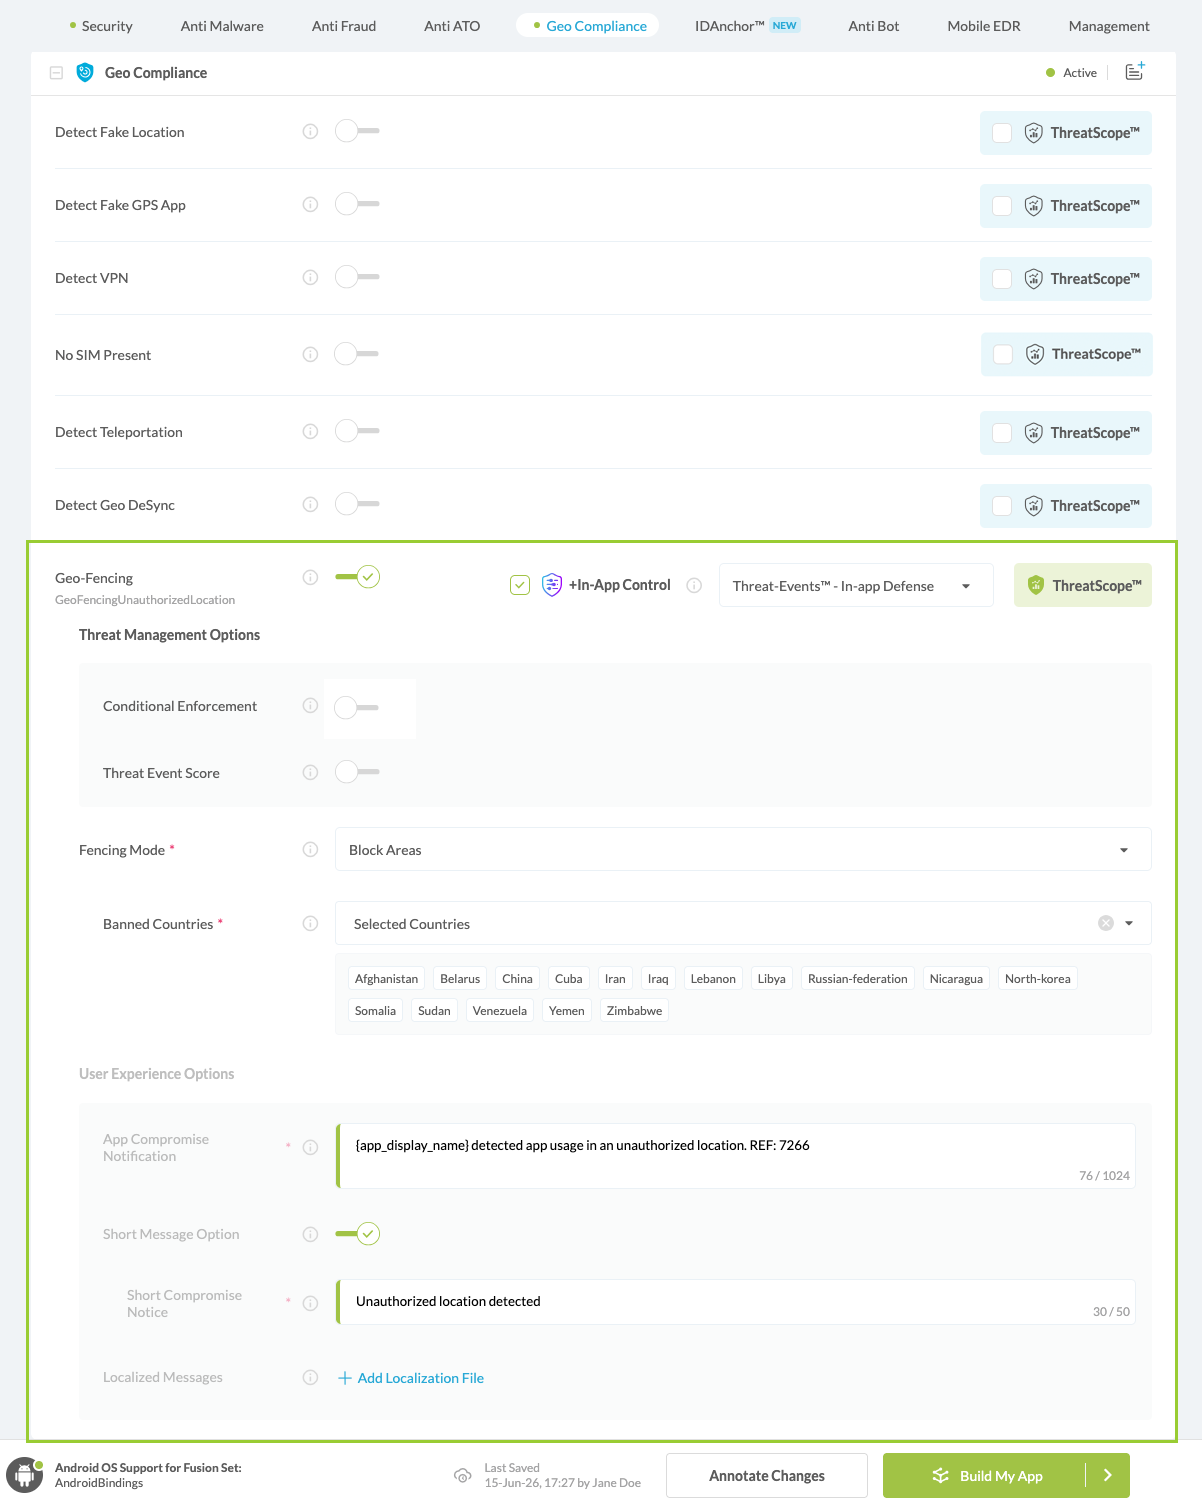Image resolution: width=1202 pixels, height=1506 pixels.
Task: Click info icon for Banned Countries
Action: pos(310,924)
